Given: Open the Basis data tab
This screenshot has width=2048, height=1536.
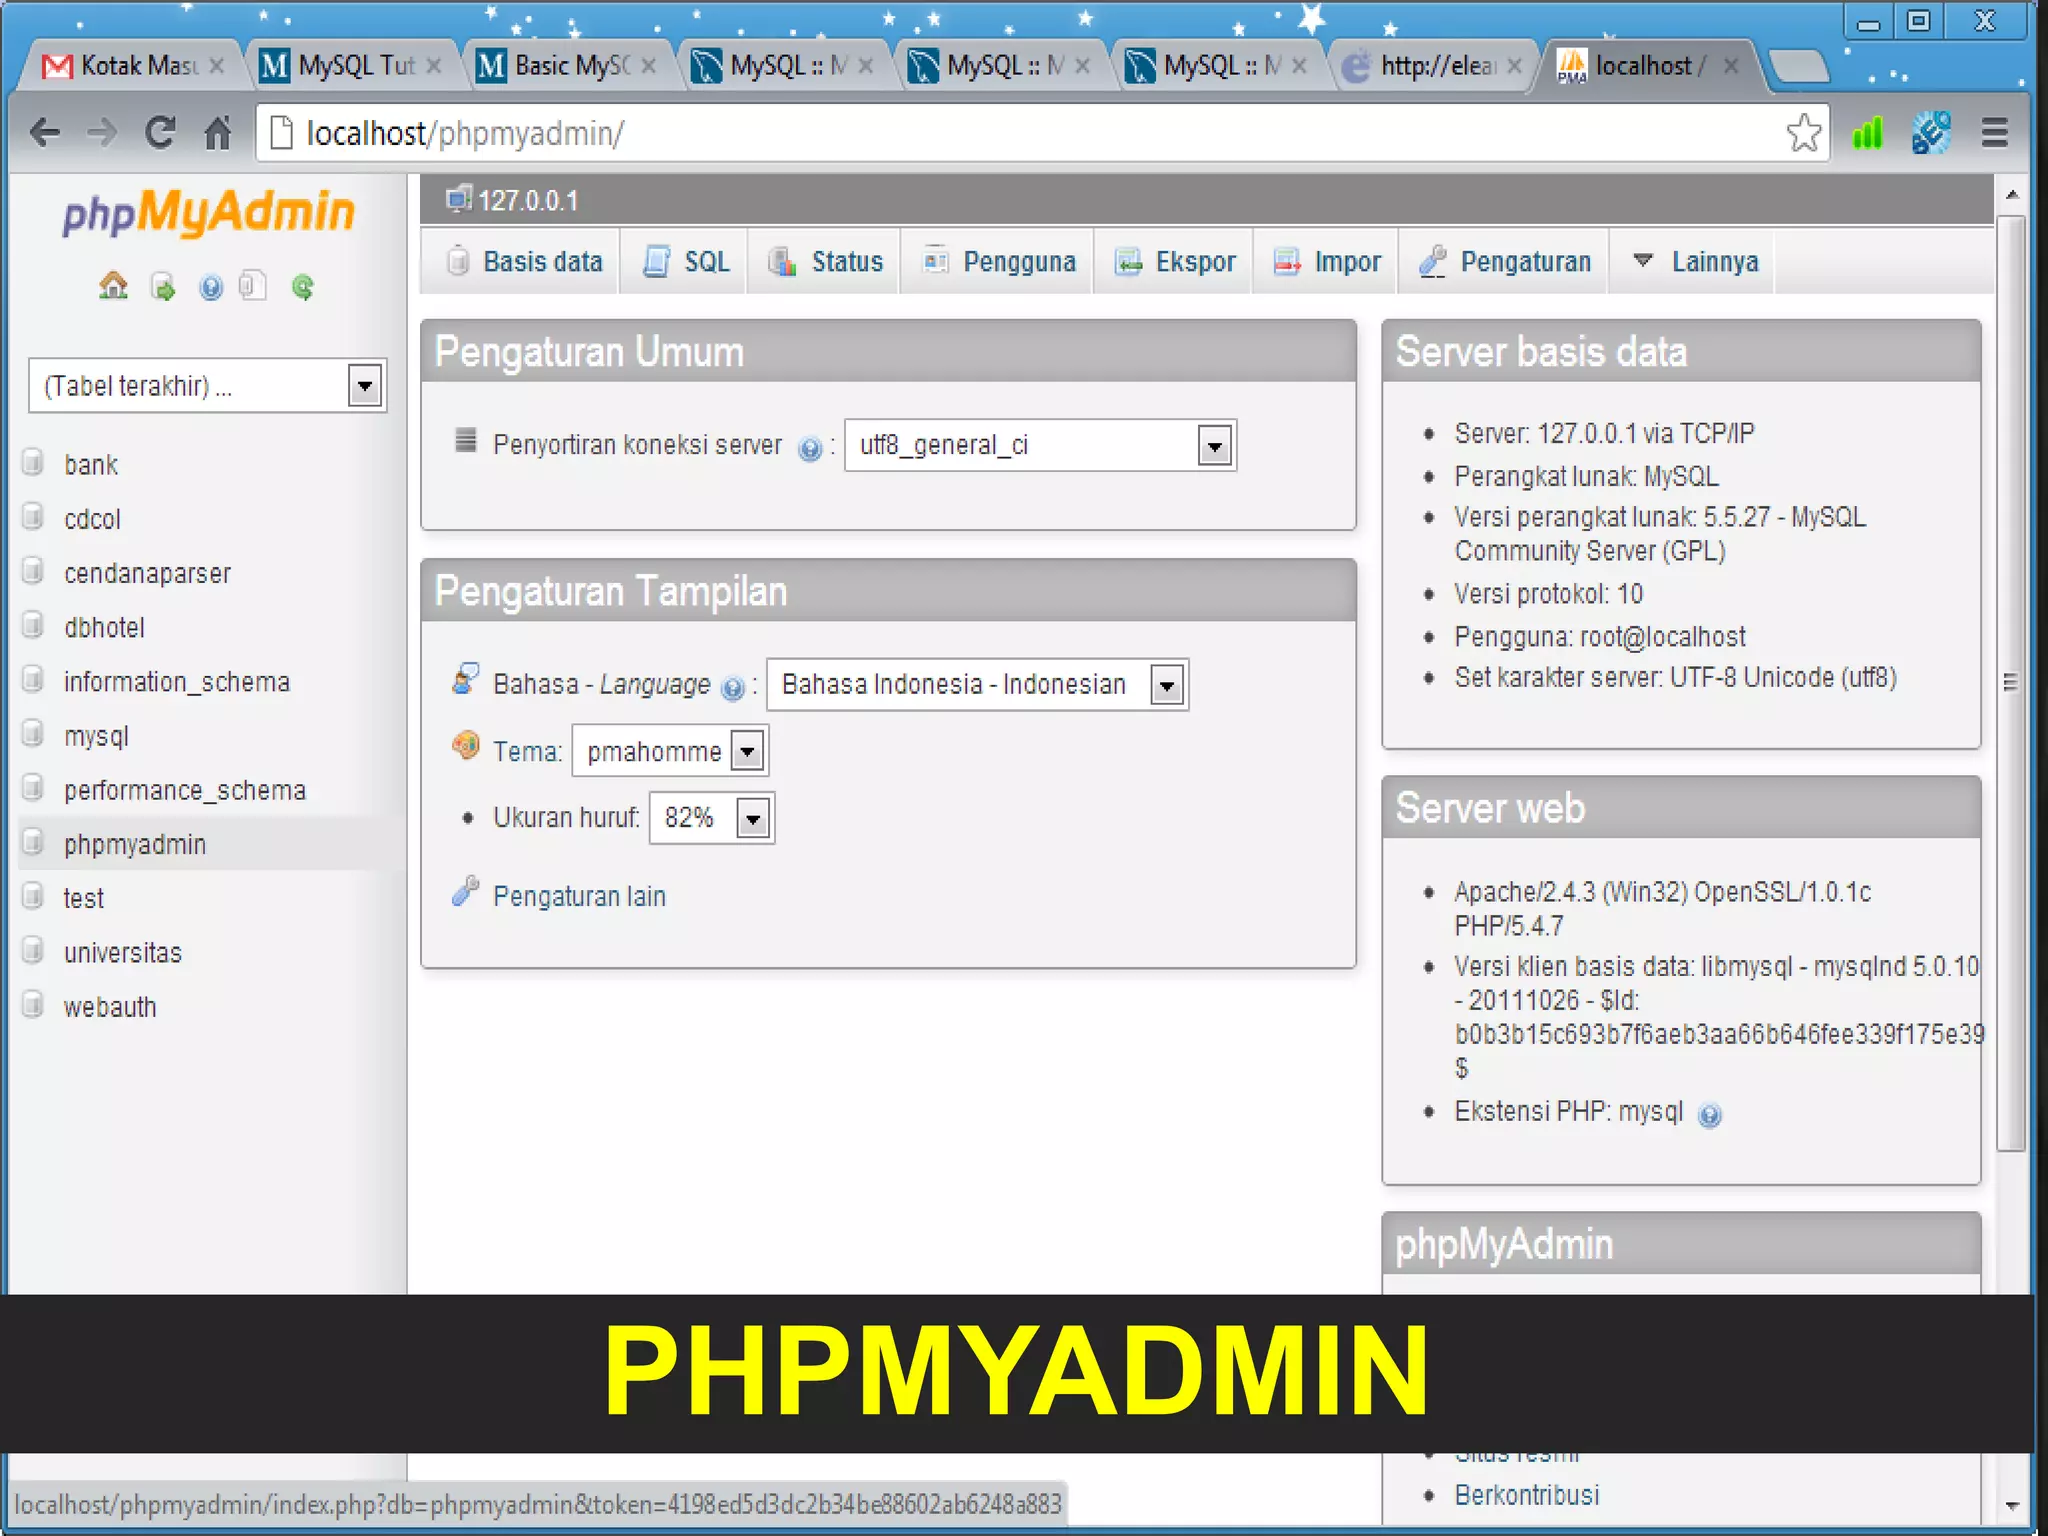Looking at the screenshot, I should pyautogui.click(x=523, y=262).
